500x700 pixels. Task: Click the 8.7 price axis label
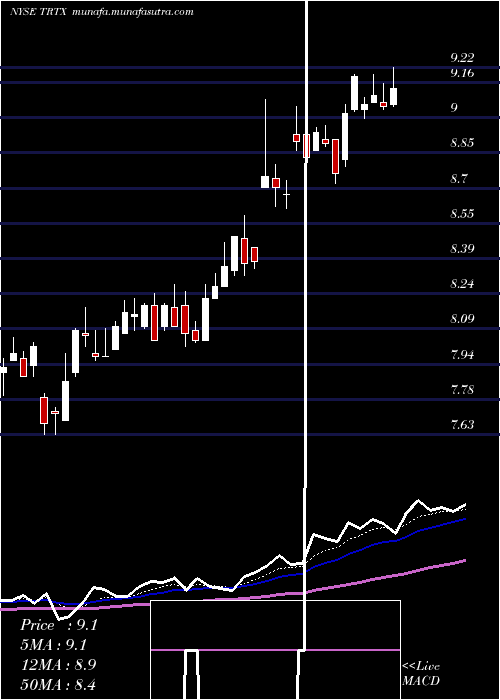(459, 179)
